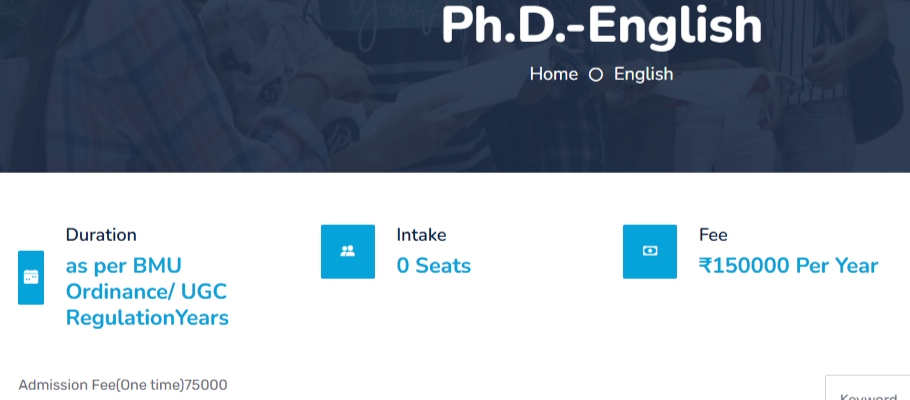Click the 'as per BMU' duration line
The height and width of the screenshot is (400, 910).
[123, 266]
